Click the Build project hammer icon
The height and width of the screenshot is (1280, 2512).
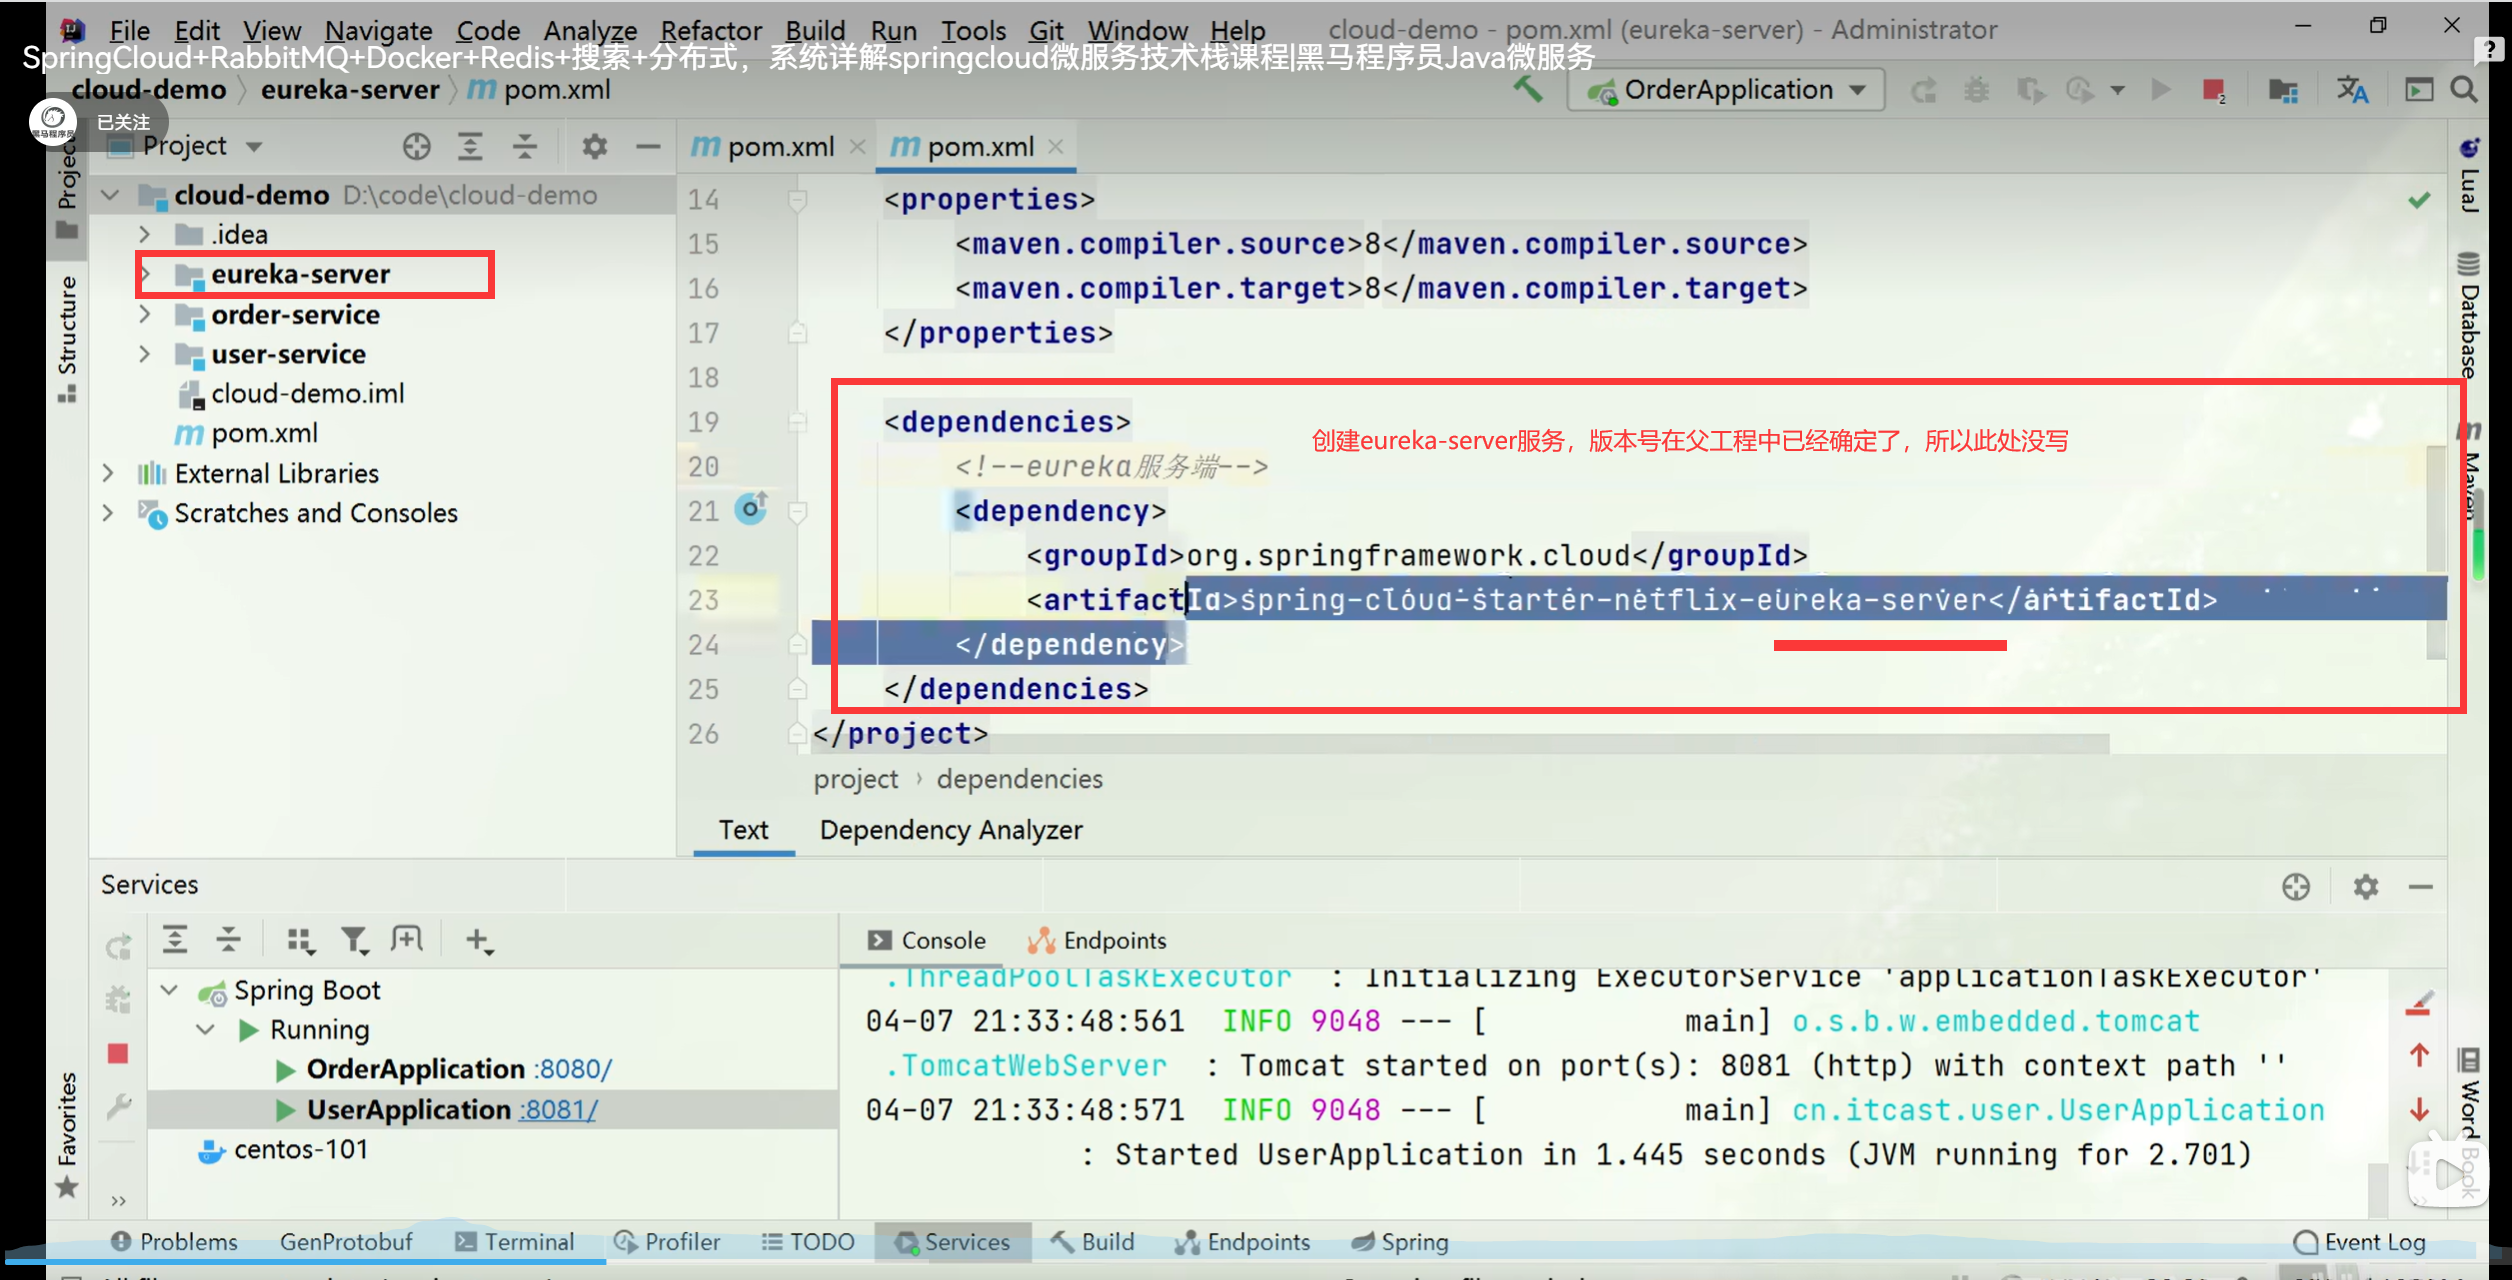pyautogui.click(x=1527, y=90)
